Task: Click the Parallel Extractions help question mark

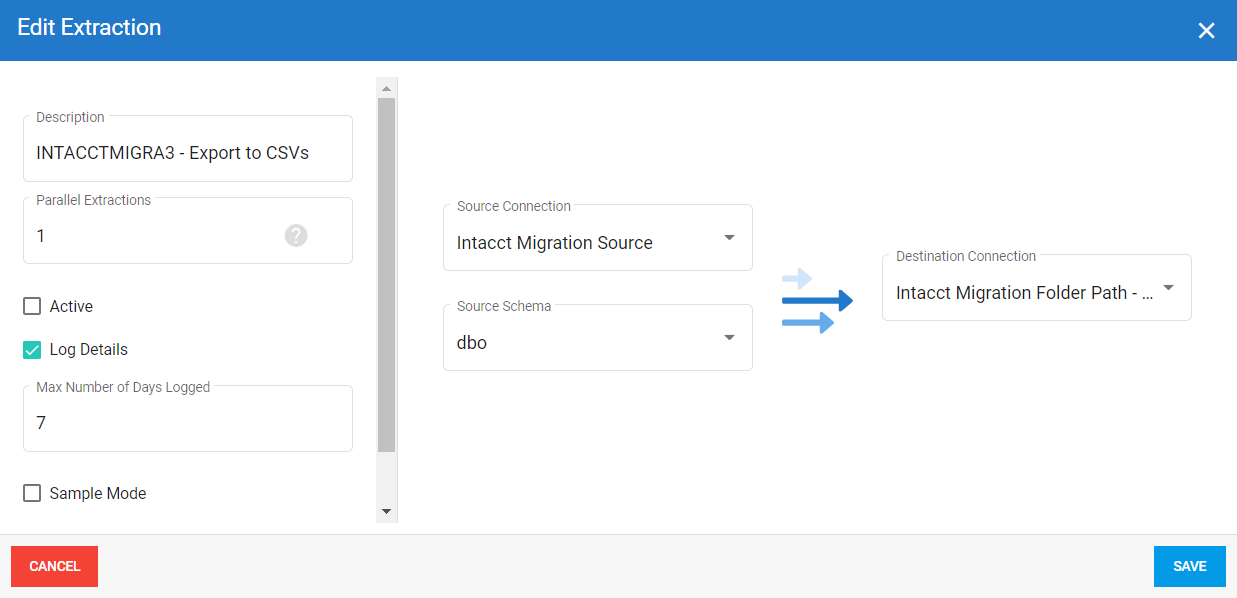Action: point(295,236)
